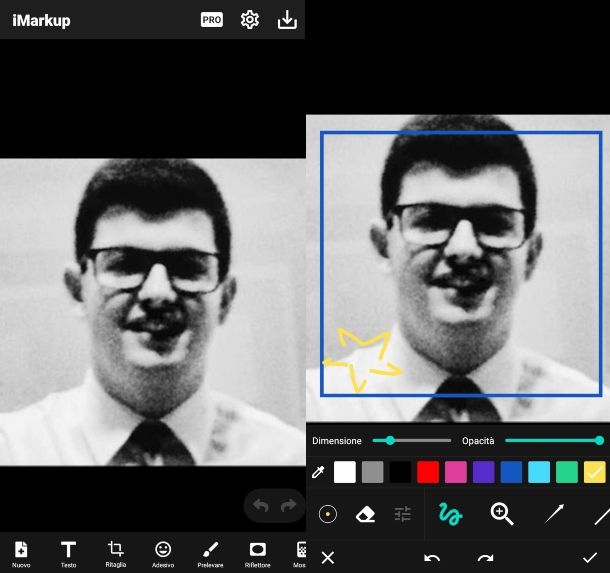Screen dimensions: 610x573
Task: Choose the selected yellow color swatch
Action: pyautogui.click(x=595, y=472)
